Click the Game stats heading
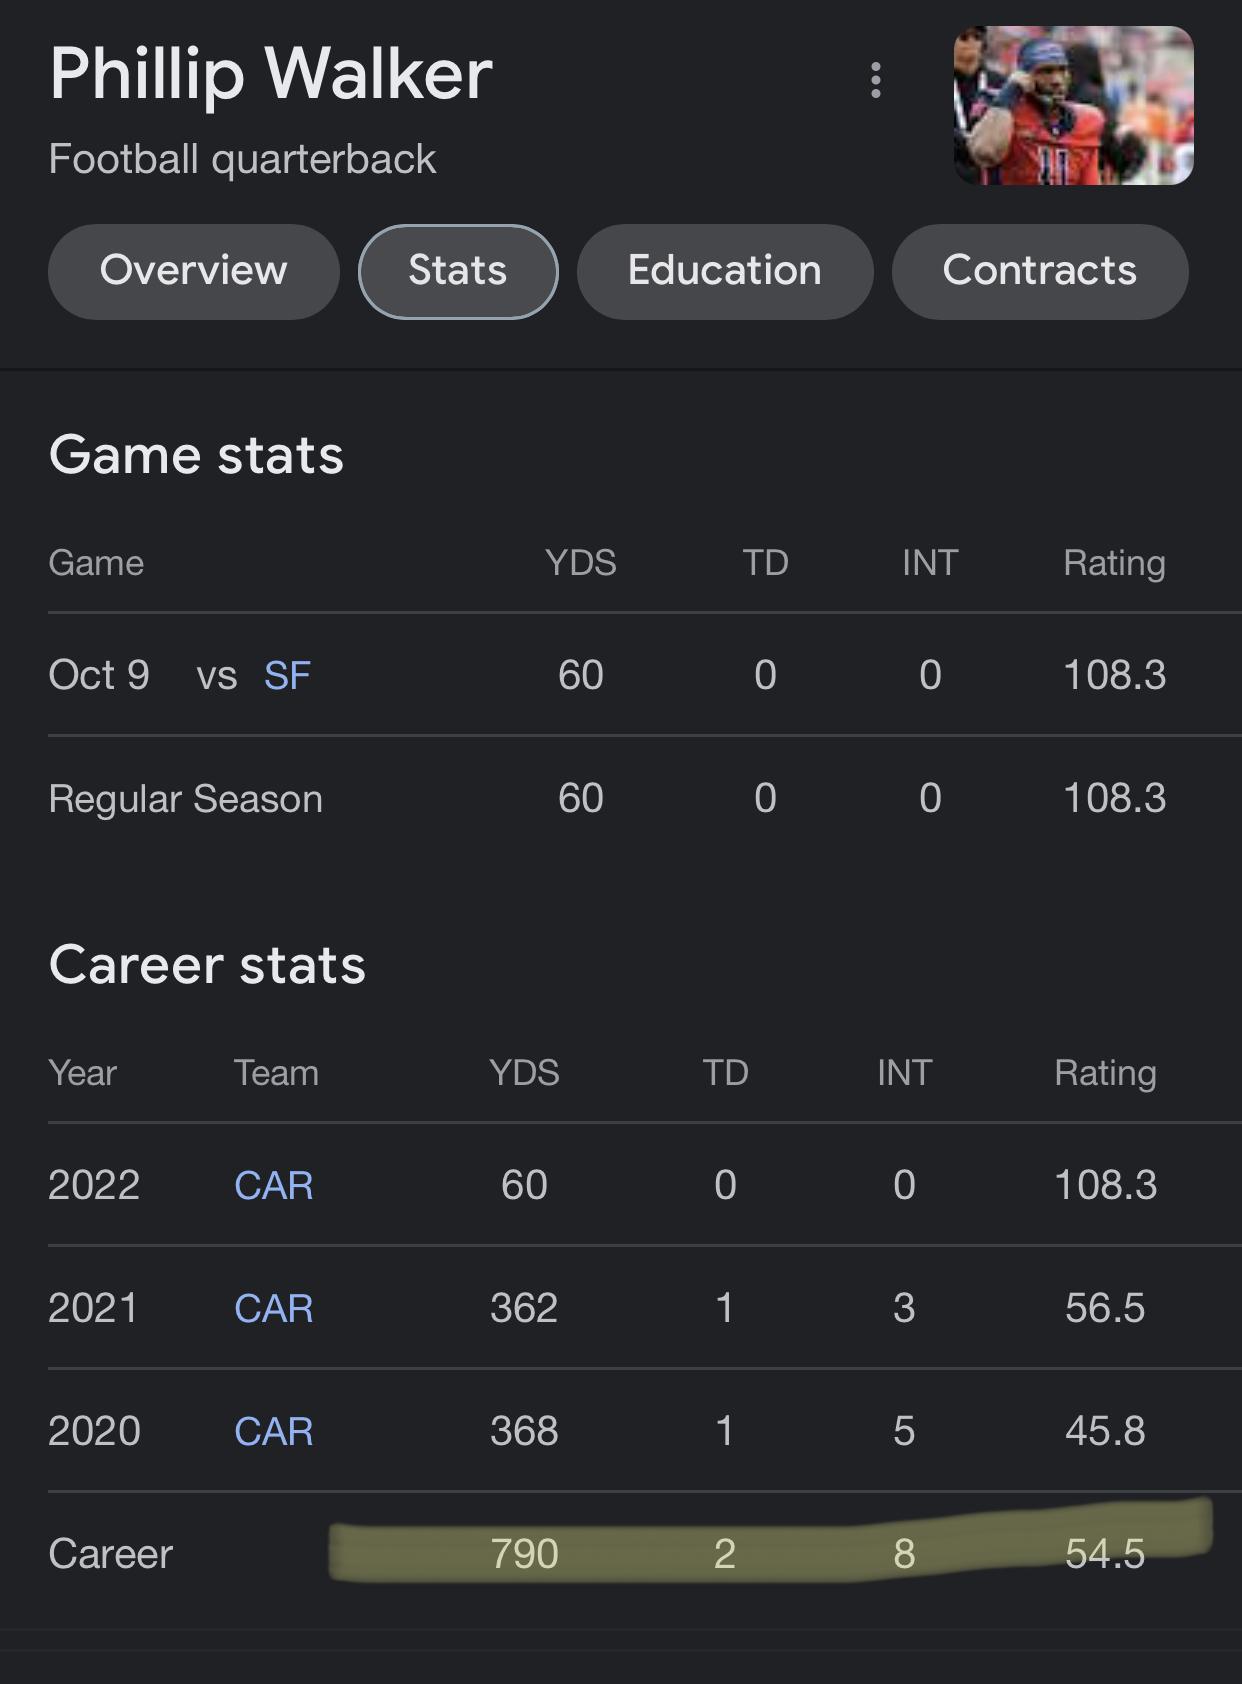Viewport: 1242px width, 1684px height. click(x=196, y=455)
